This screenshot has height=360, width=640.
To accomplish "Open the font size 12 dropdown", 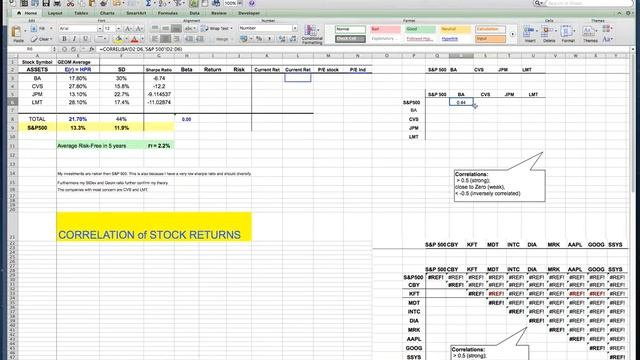I will pyautogui.click(x=119, y=28).
